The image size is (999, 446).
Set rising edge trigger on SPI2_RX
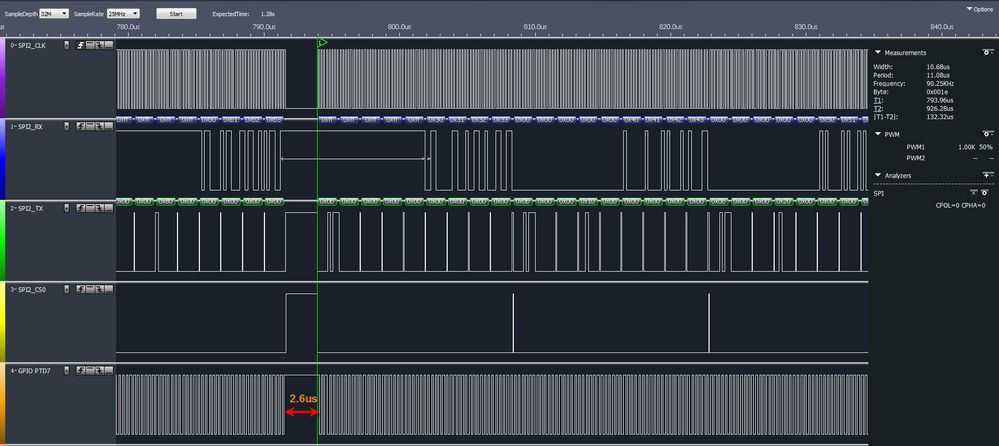[80, 127]
